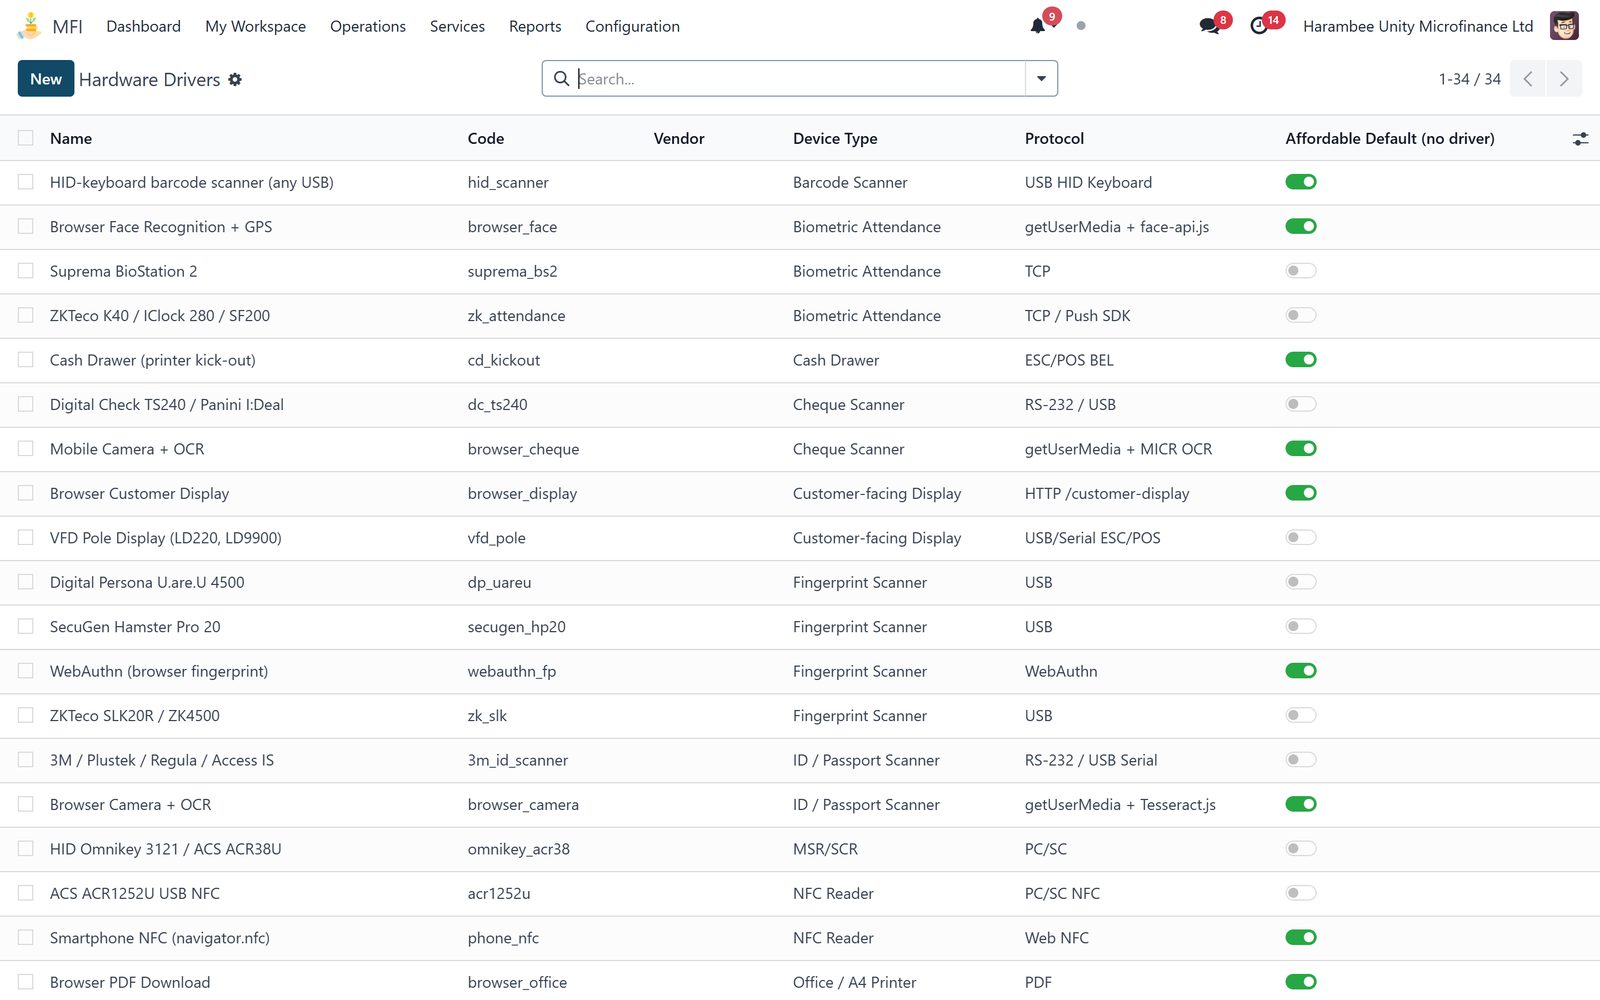Sort by the Vendor column header

point(679,139)
